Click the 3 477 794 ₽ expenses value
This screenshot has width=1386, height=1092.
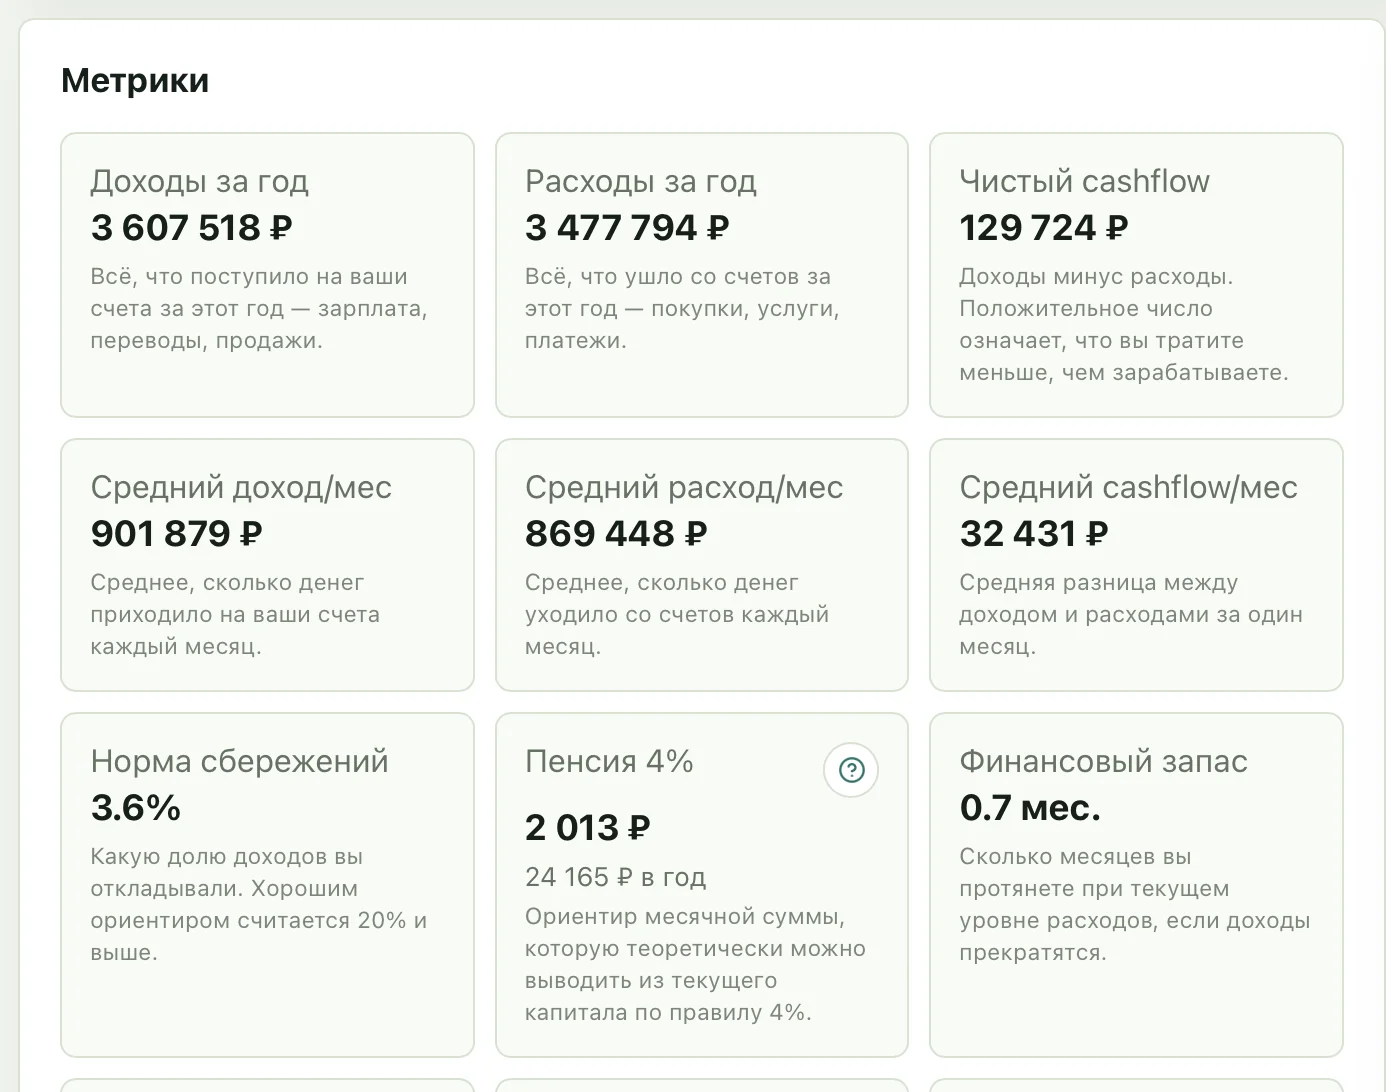627,228
